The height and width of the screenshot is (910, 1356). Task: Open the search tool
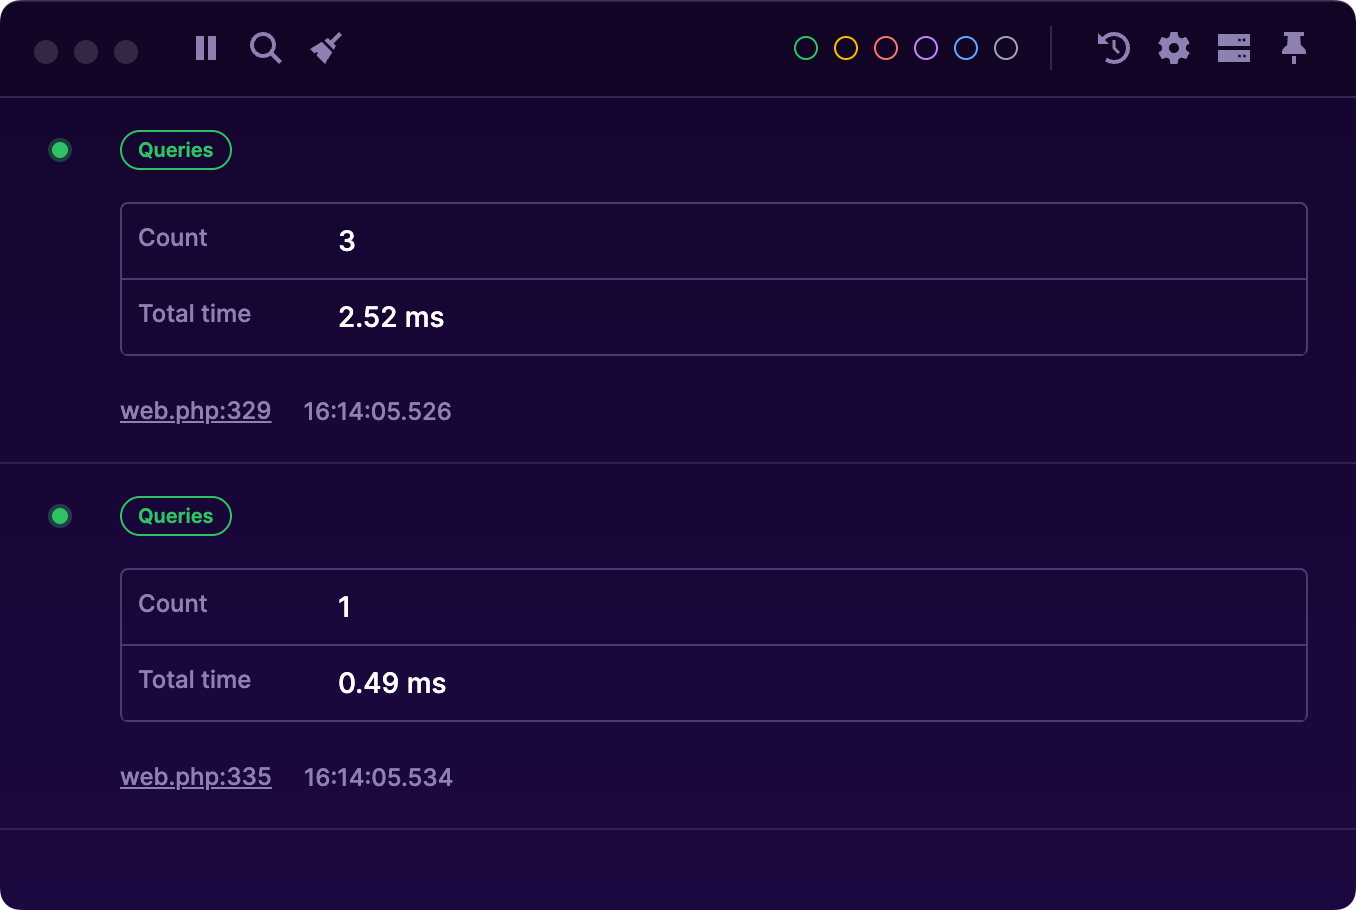coord(265,48)
